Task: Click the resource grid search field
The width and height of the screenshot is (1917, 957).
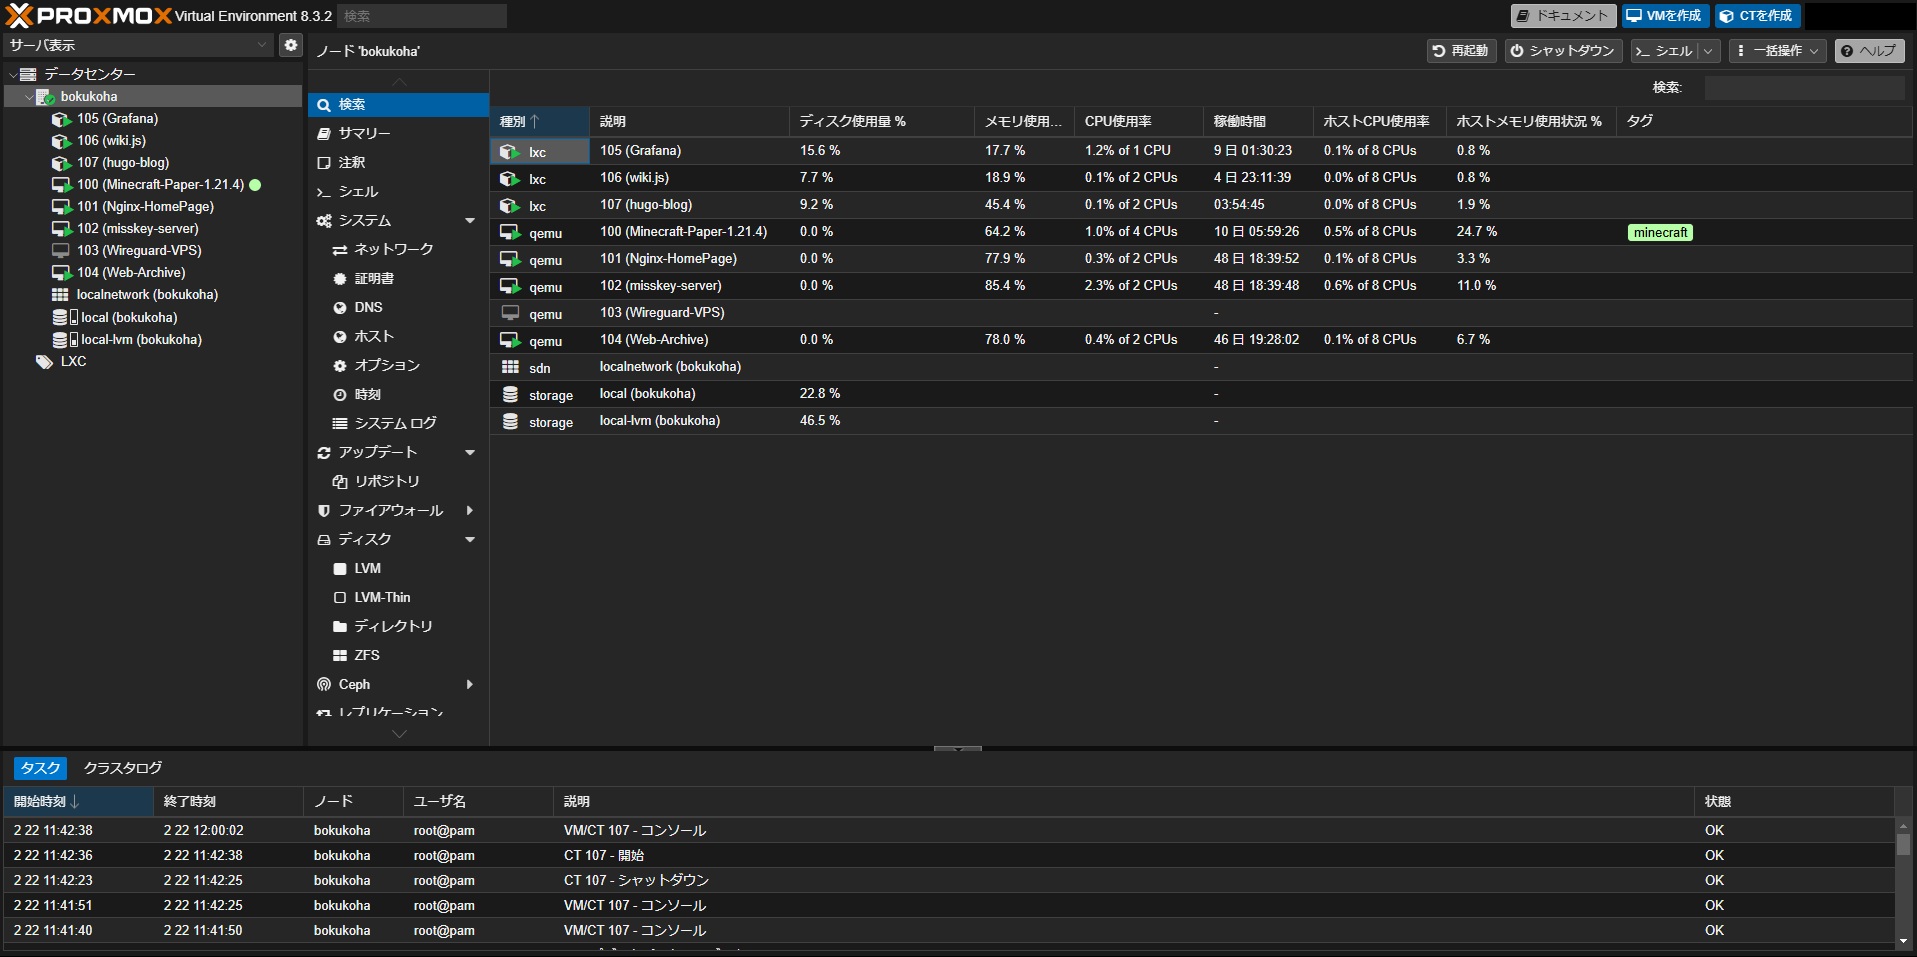Action: 1803,88
